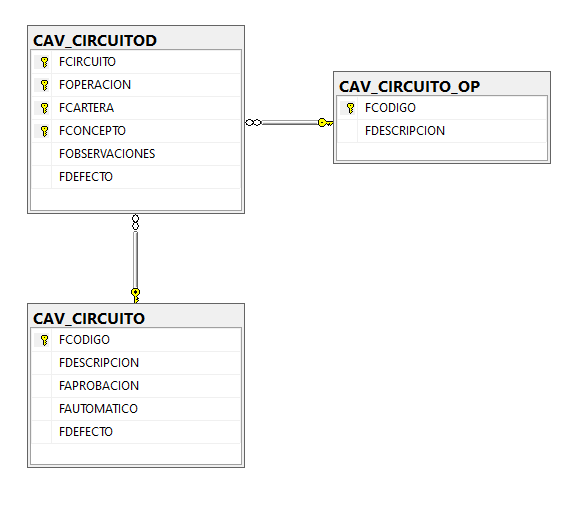Click the infinity symbol below CAV_CIRCUITOD

coord(135,222)
